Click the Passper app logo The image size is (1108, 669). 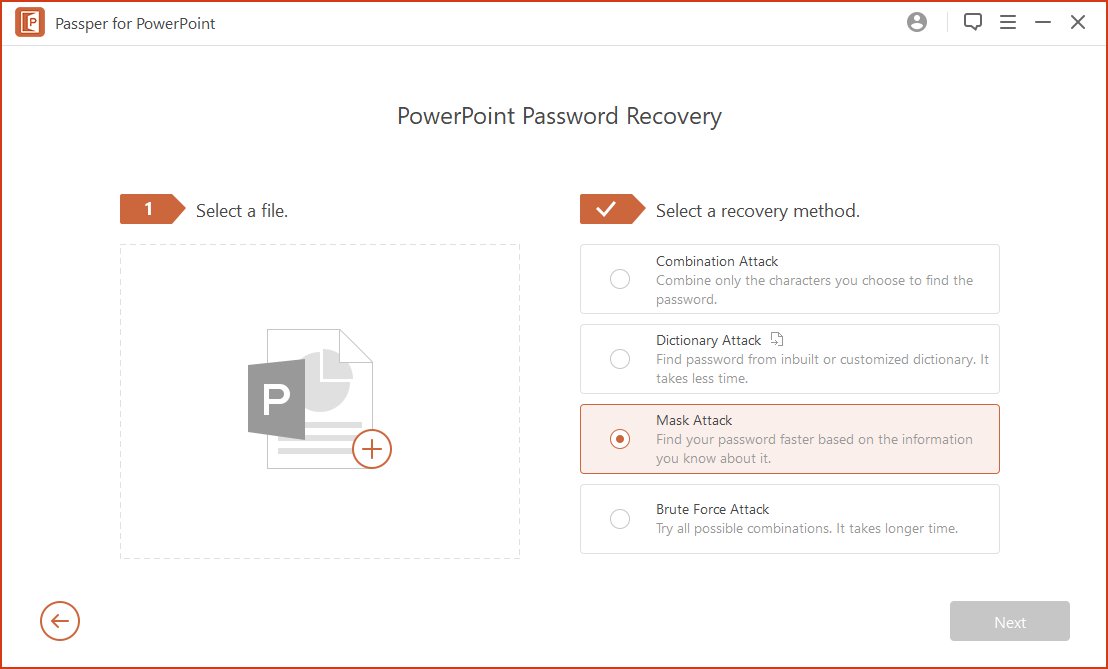(x=30, y=23)
